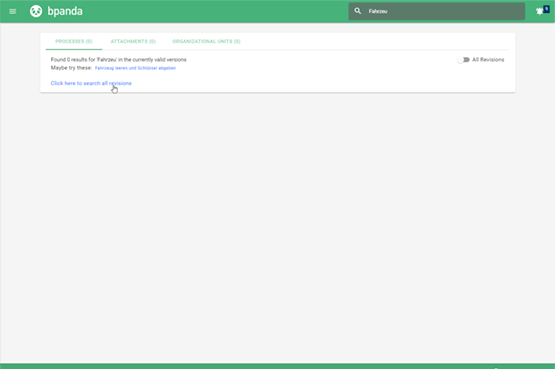
Task: Click the 'All Revisions' label text
Action: (x=488, y=60)
